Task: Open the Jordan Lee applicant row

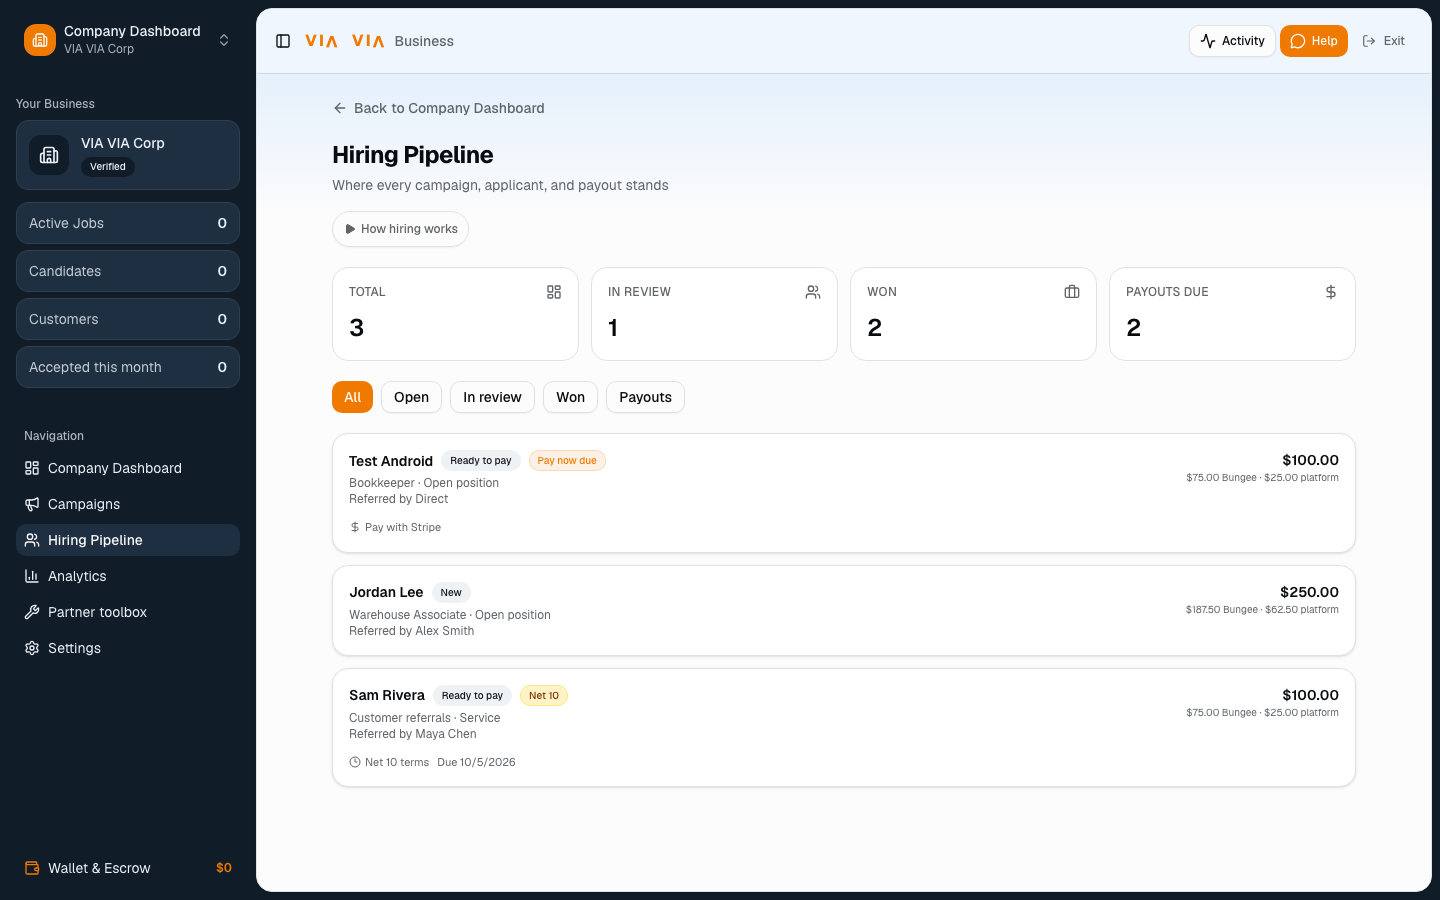Action: (x=844, y=611)
